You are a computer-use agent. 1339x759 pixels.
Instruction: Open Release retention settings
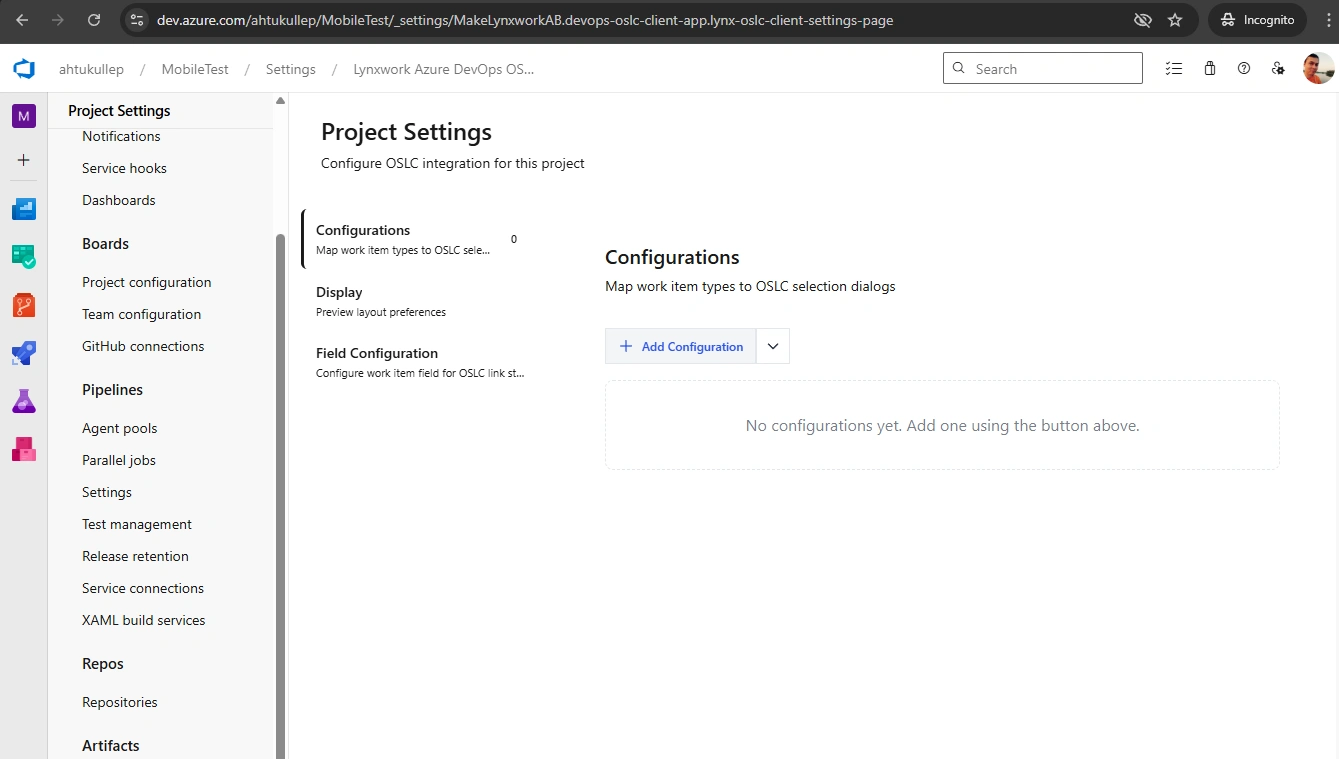[x=135, y=556]
